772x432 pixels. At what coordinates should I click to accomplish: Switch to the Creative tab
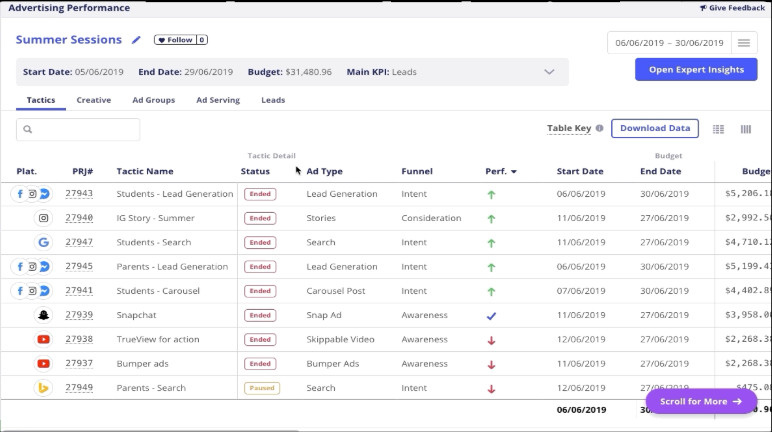[94, 100]
